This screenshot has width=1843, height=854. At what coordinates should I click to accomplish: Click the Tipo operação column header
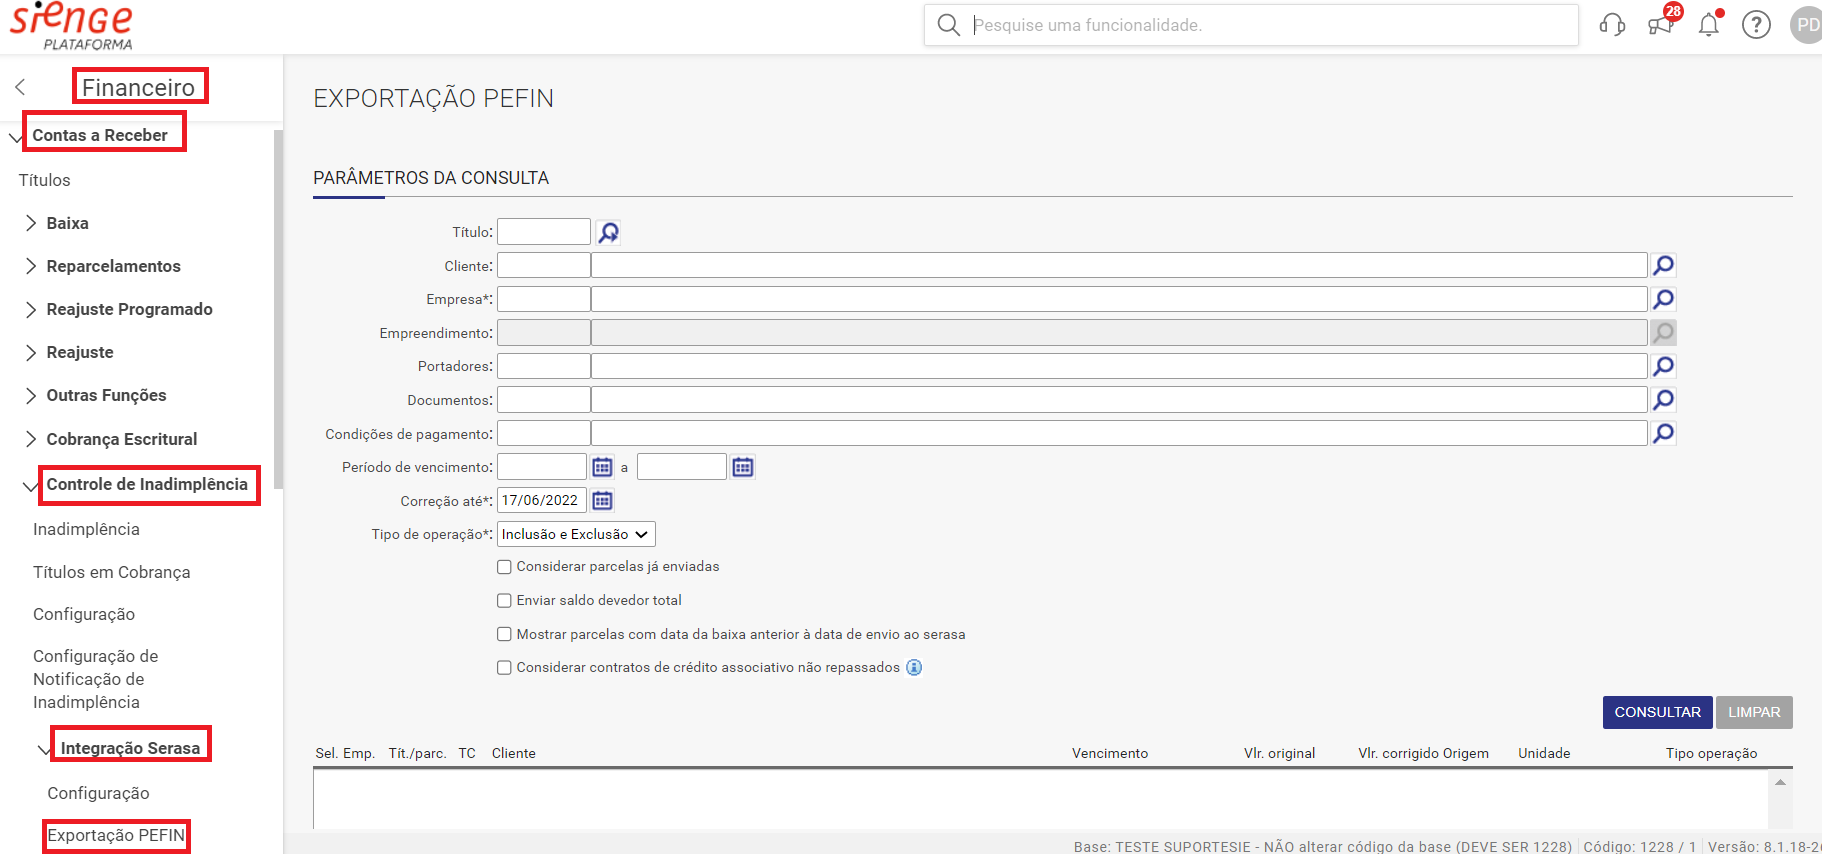pyautogui.click(x=1711, y=753)
